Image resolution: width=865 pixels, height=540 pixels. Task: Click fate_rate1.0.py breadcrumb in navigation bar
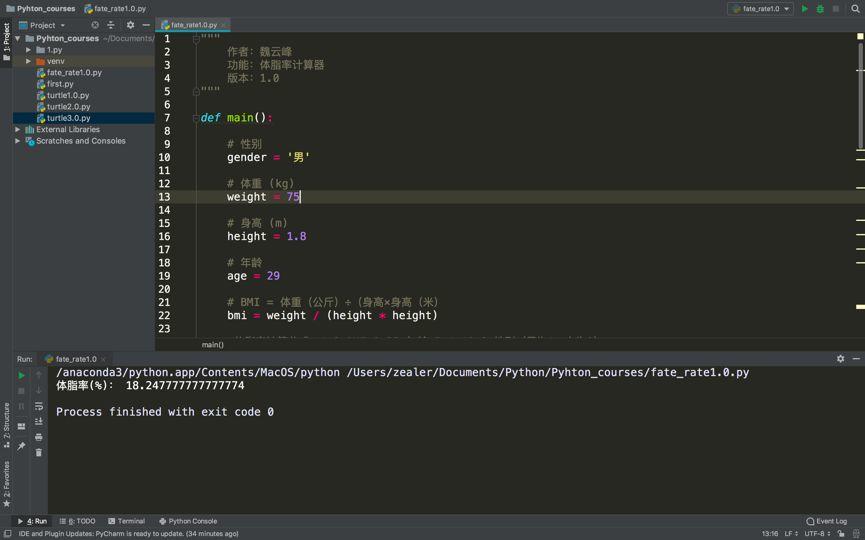point(115,9)
